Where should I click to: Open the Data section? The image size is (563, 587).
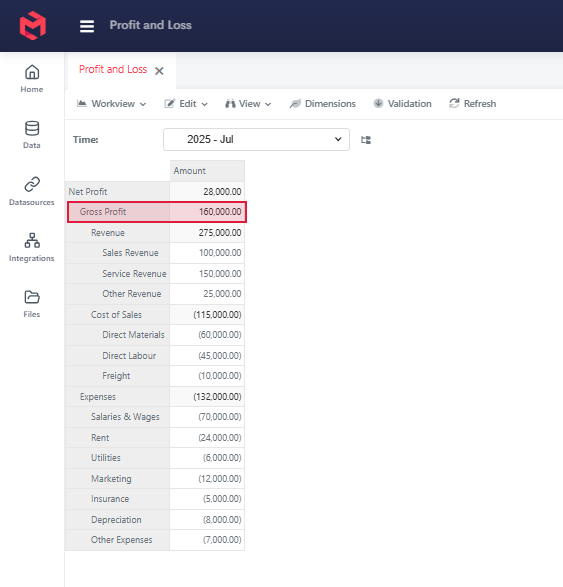[x=32, y=135]
